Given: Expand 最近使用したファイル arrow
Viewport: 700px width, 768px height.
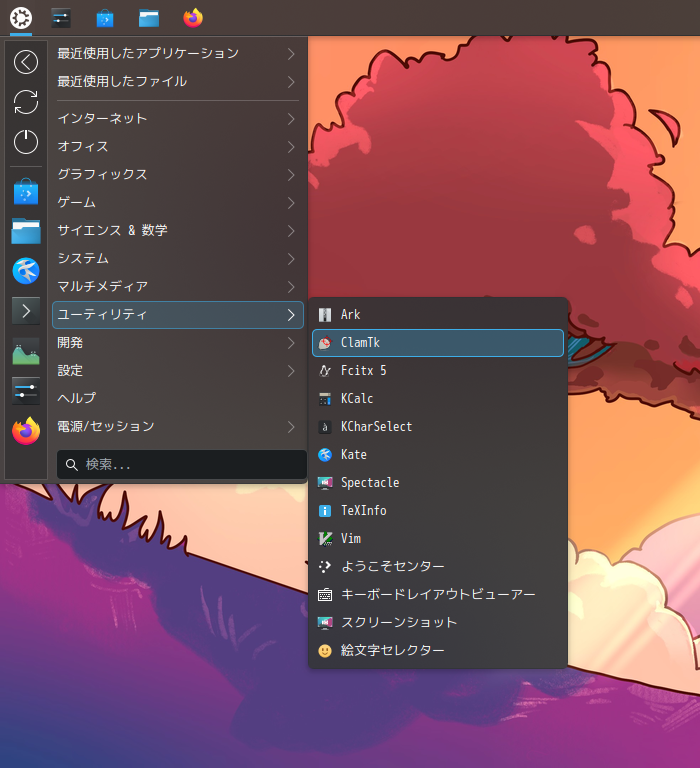Looking at the screenshot, I should point(291,81).
